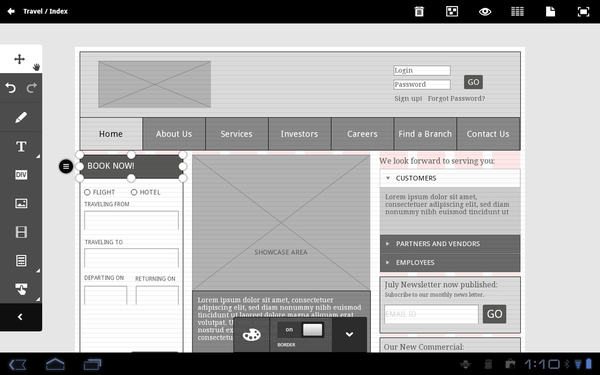Viewport: 600px width, 375px height.
Task: Click the EMAIL ID input field
Action: (431, 314)
